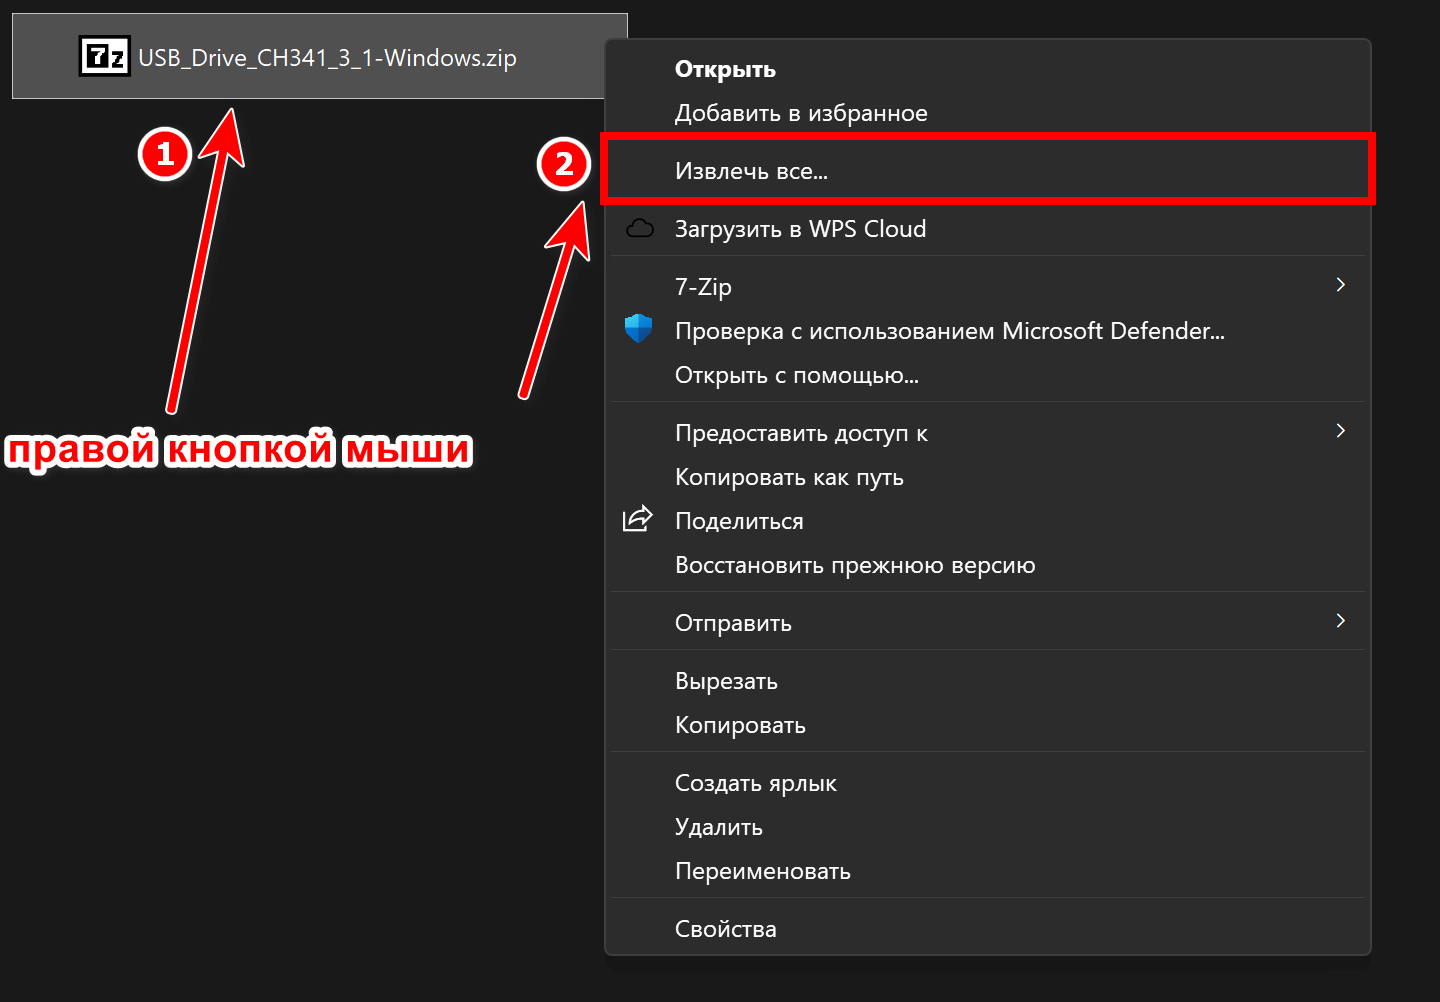Screen dimensions: 1440x1002
Task: Expand the Предоставить доступ к submenu arrow
Action: 1340,431
